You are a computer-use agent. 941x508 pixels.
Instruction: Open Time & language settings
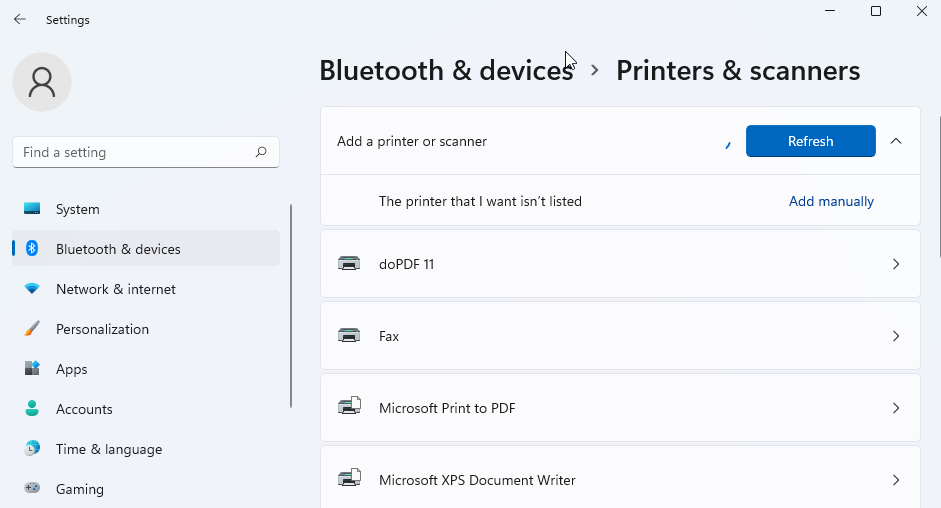point(146,449)
